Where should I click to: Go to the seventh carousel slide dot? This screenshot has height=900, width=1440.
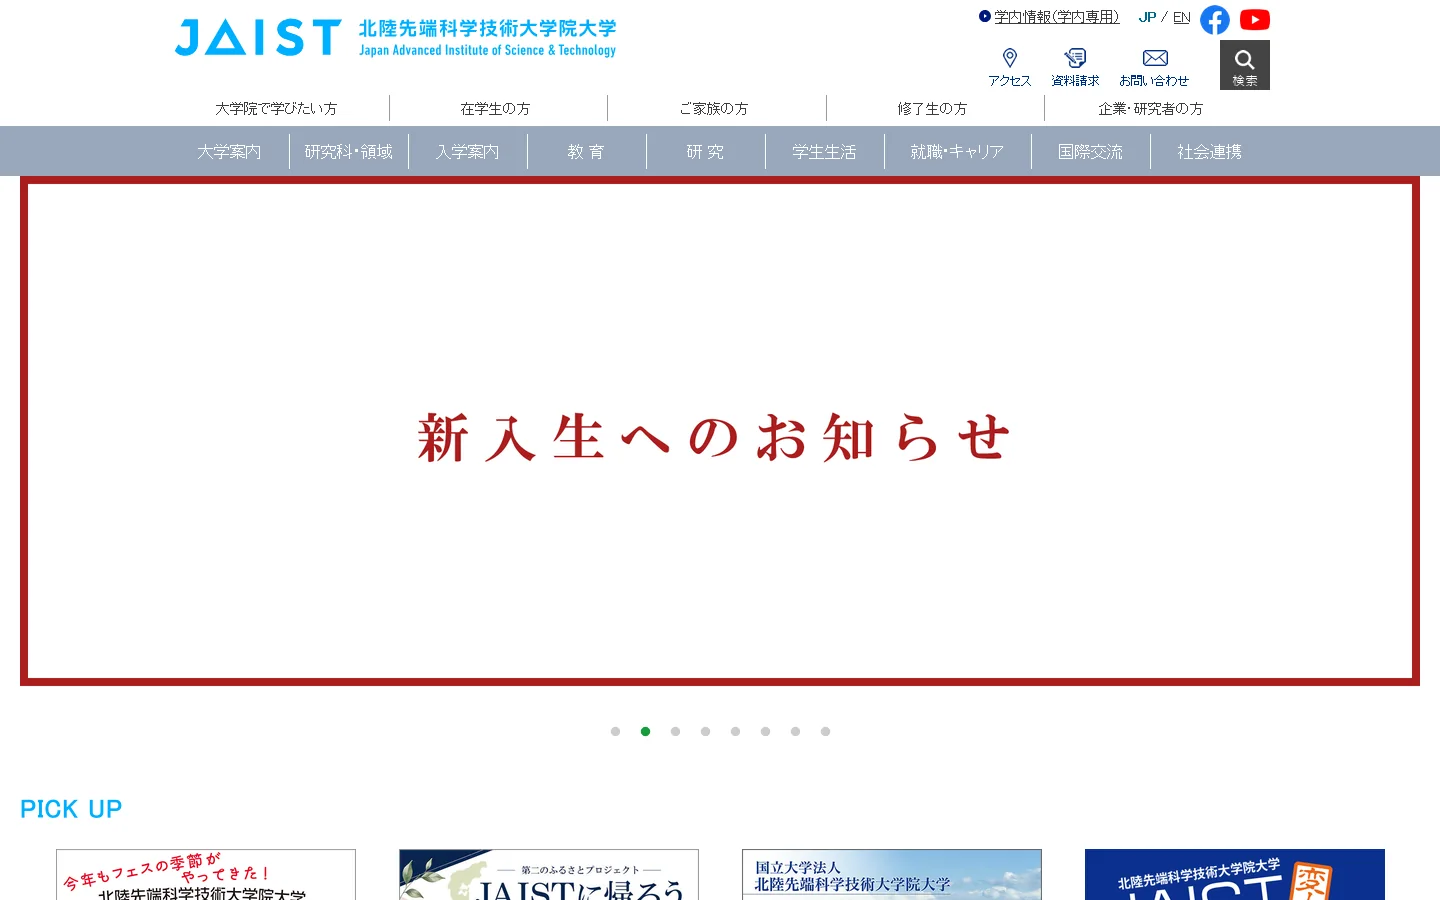pyautogui.click(x=795, y=731)
